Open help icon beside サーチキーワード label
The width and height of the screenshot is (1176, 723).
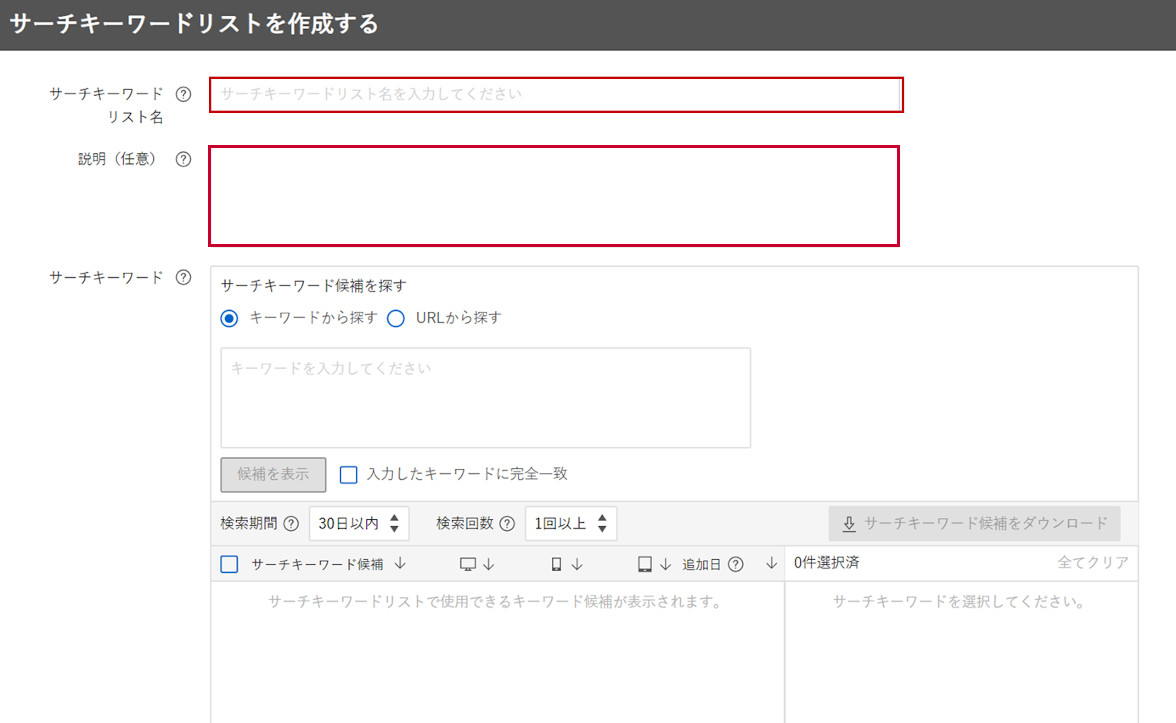click(185, 278)
